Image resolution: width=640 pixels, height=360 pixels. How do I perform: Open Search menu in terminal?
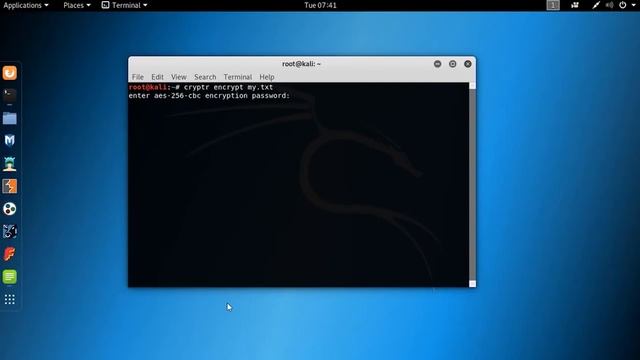[205, 77]
